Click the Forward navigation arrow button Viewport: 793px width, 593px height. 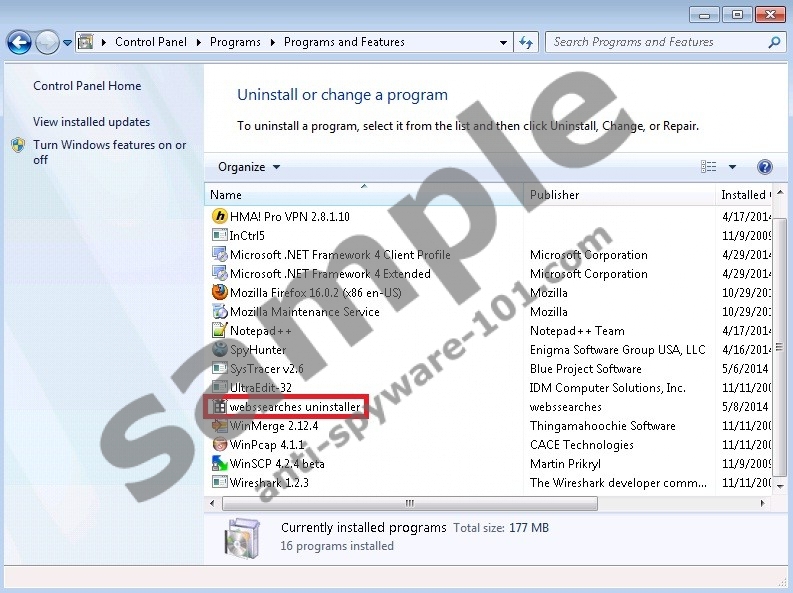click(x=47, y=42)
